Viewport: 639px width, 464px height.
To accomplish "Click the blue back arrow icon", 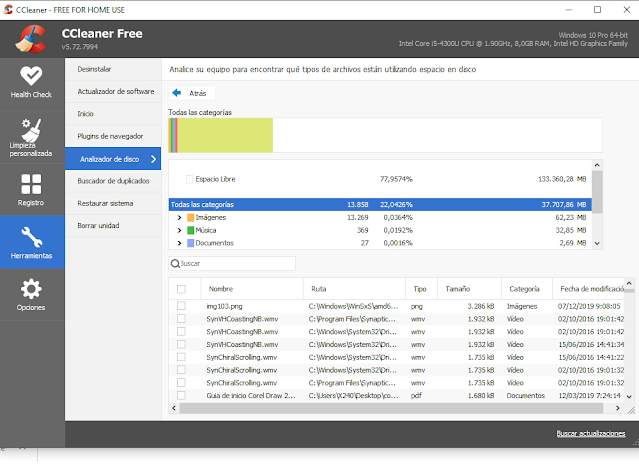I will (x=176, y=93).
